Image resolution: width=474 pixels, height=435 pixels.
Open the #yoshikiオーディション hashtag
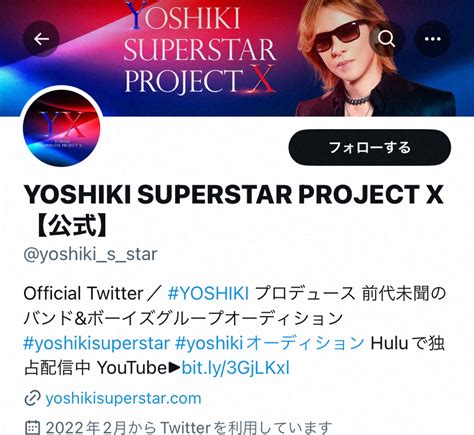(x=270, y=343)
